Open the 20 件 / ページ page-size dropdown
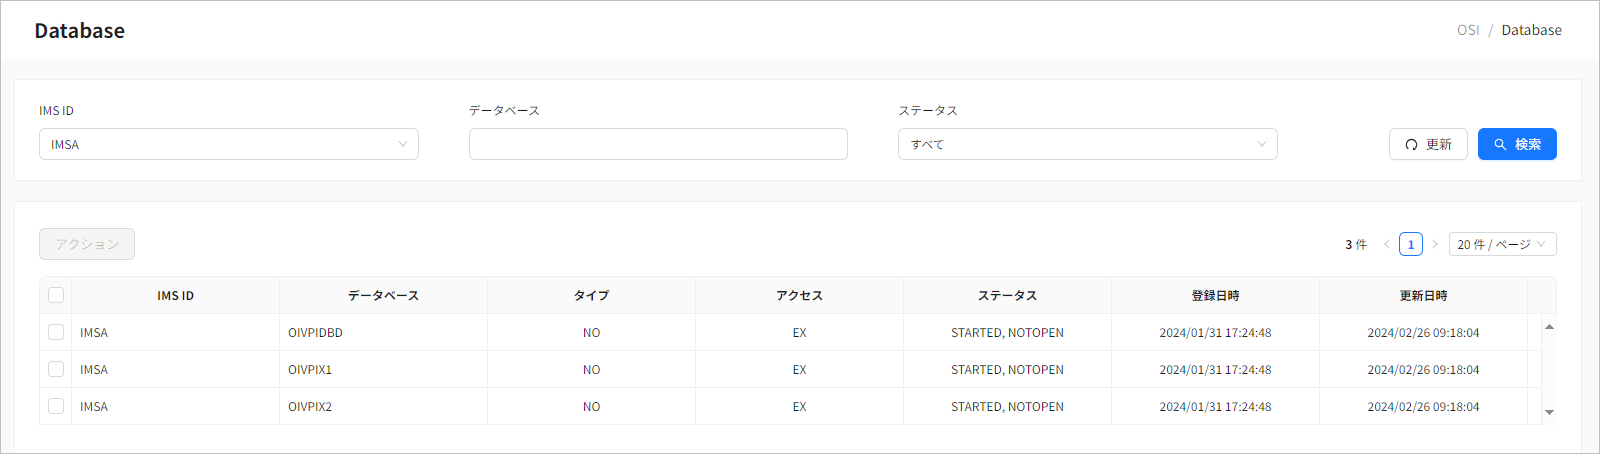The image size is (1600, 454). click(1501, 244)
